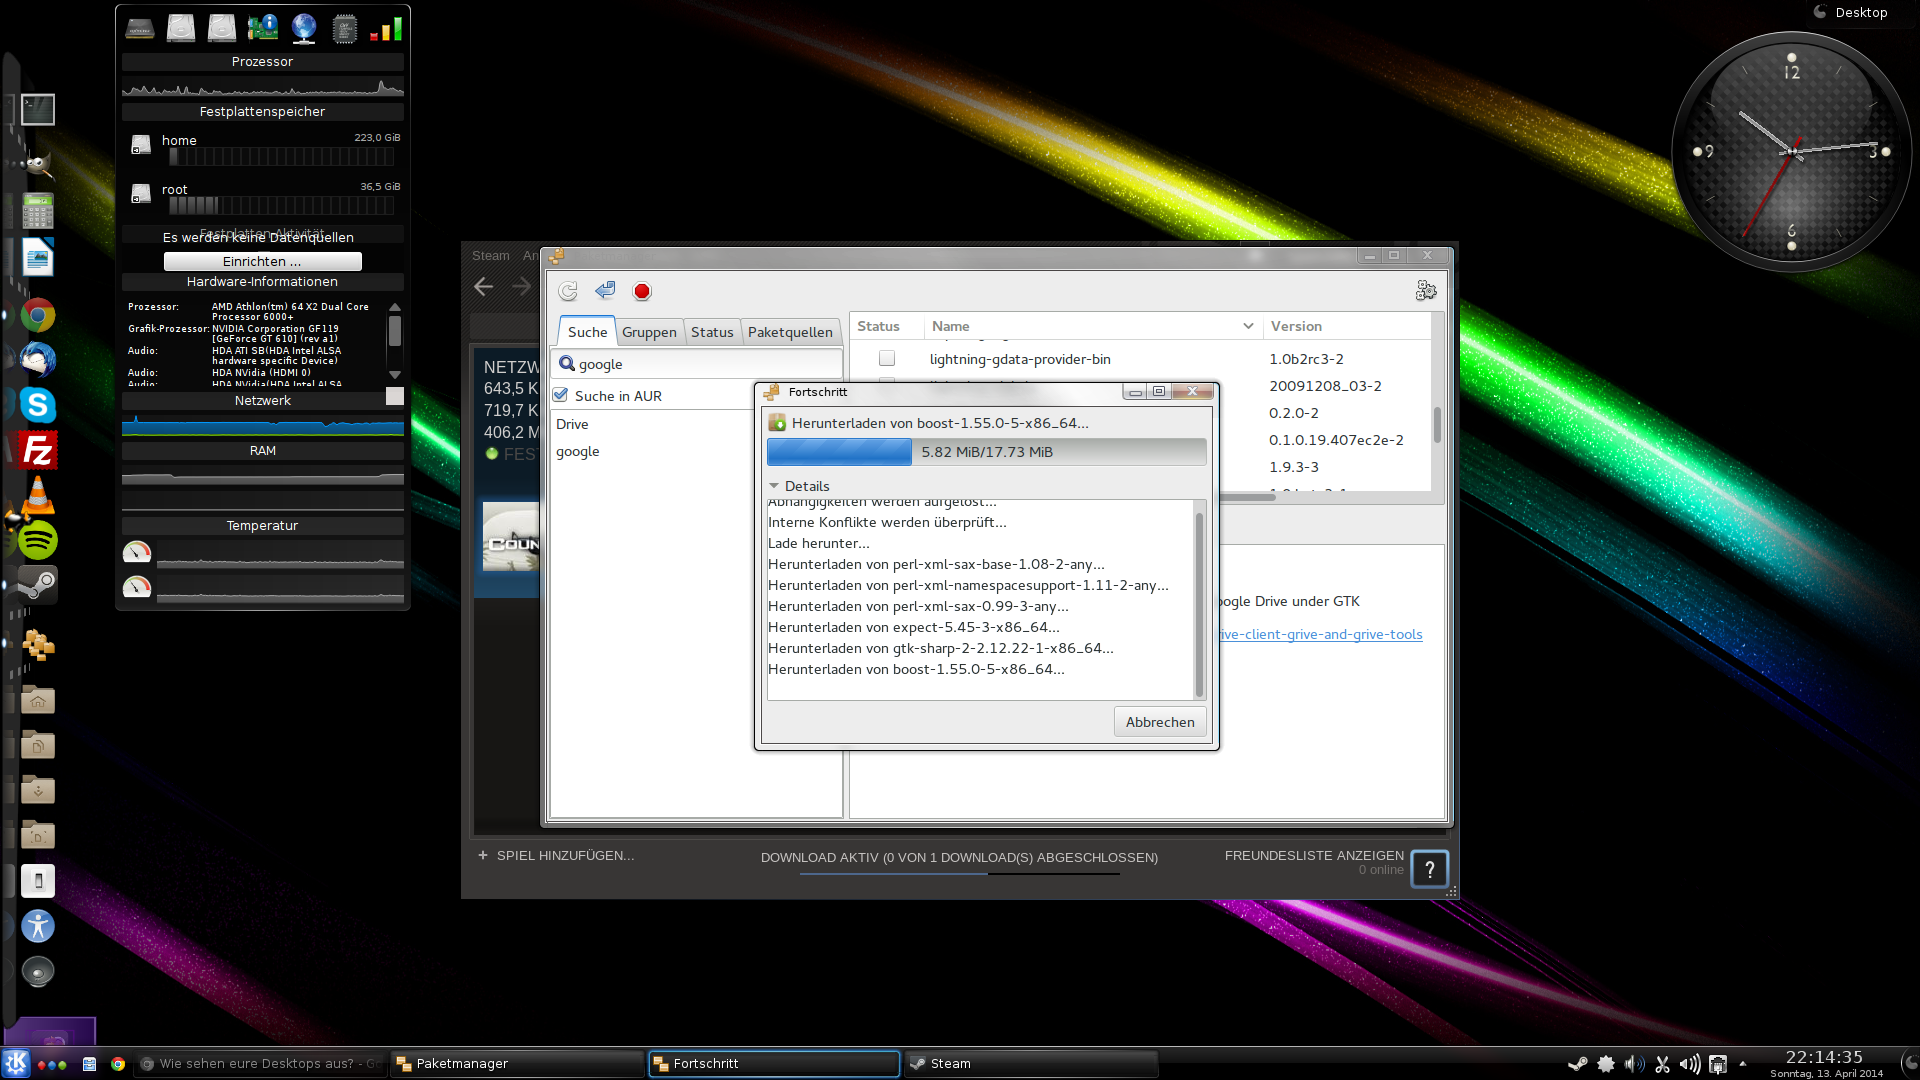Click the Einrichten ... button
This screenshot has width=1920, height=1080.
pos(262,261)
